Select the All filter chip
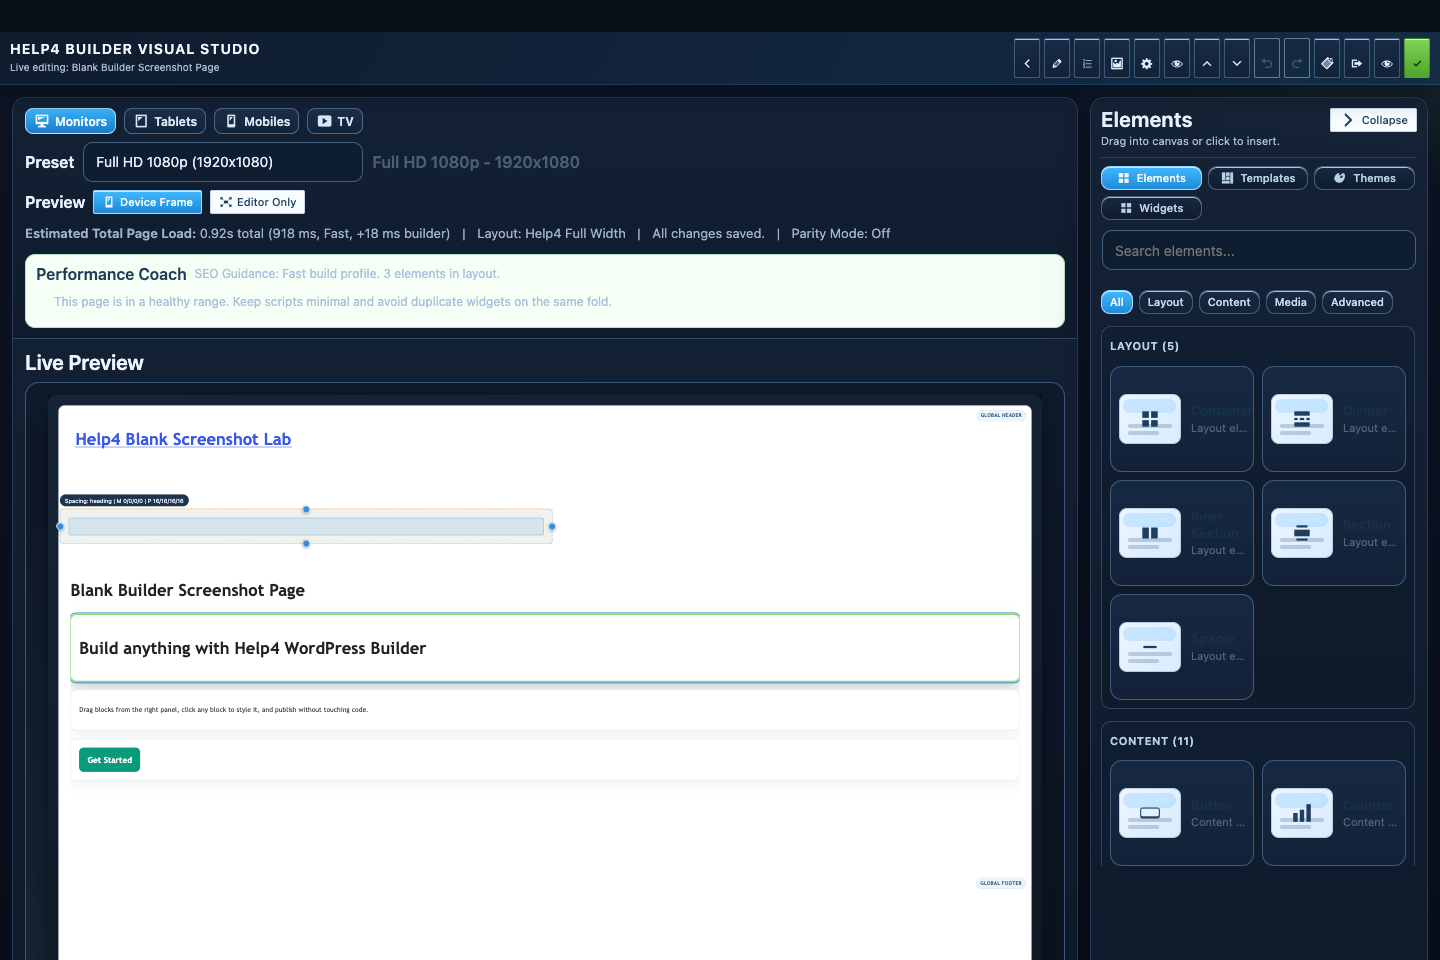The width and height of the screenshot is (1440, 960). tap(1117, 302)
